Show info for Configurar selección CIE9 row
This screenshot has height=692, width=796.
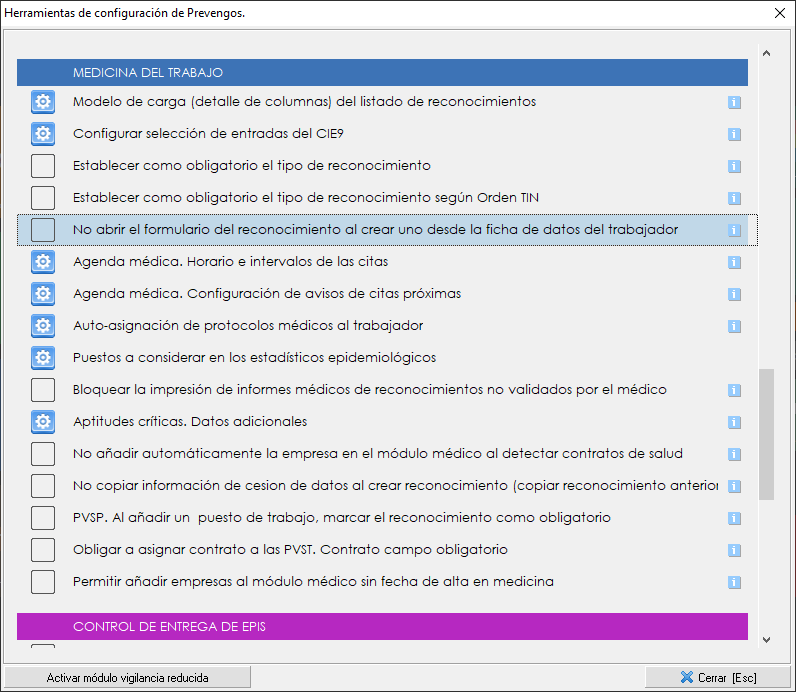(734, 134)
